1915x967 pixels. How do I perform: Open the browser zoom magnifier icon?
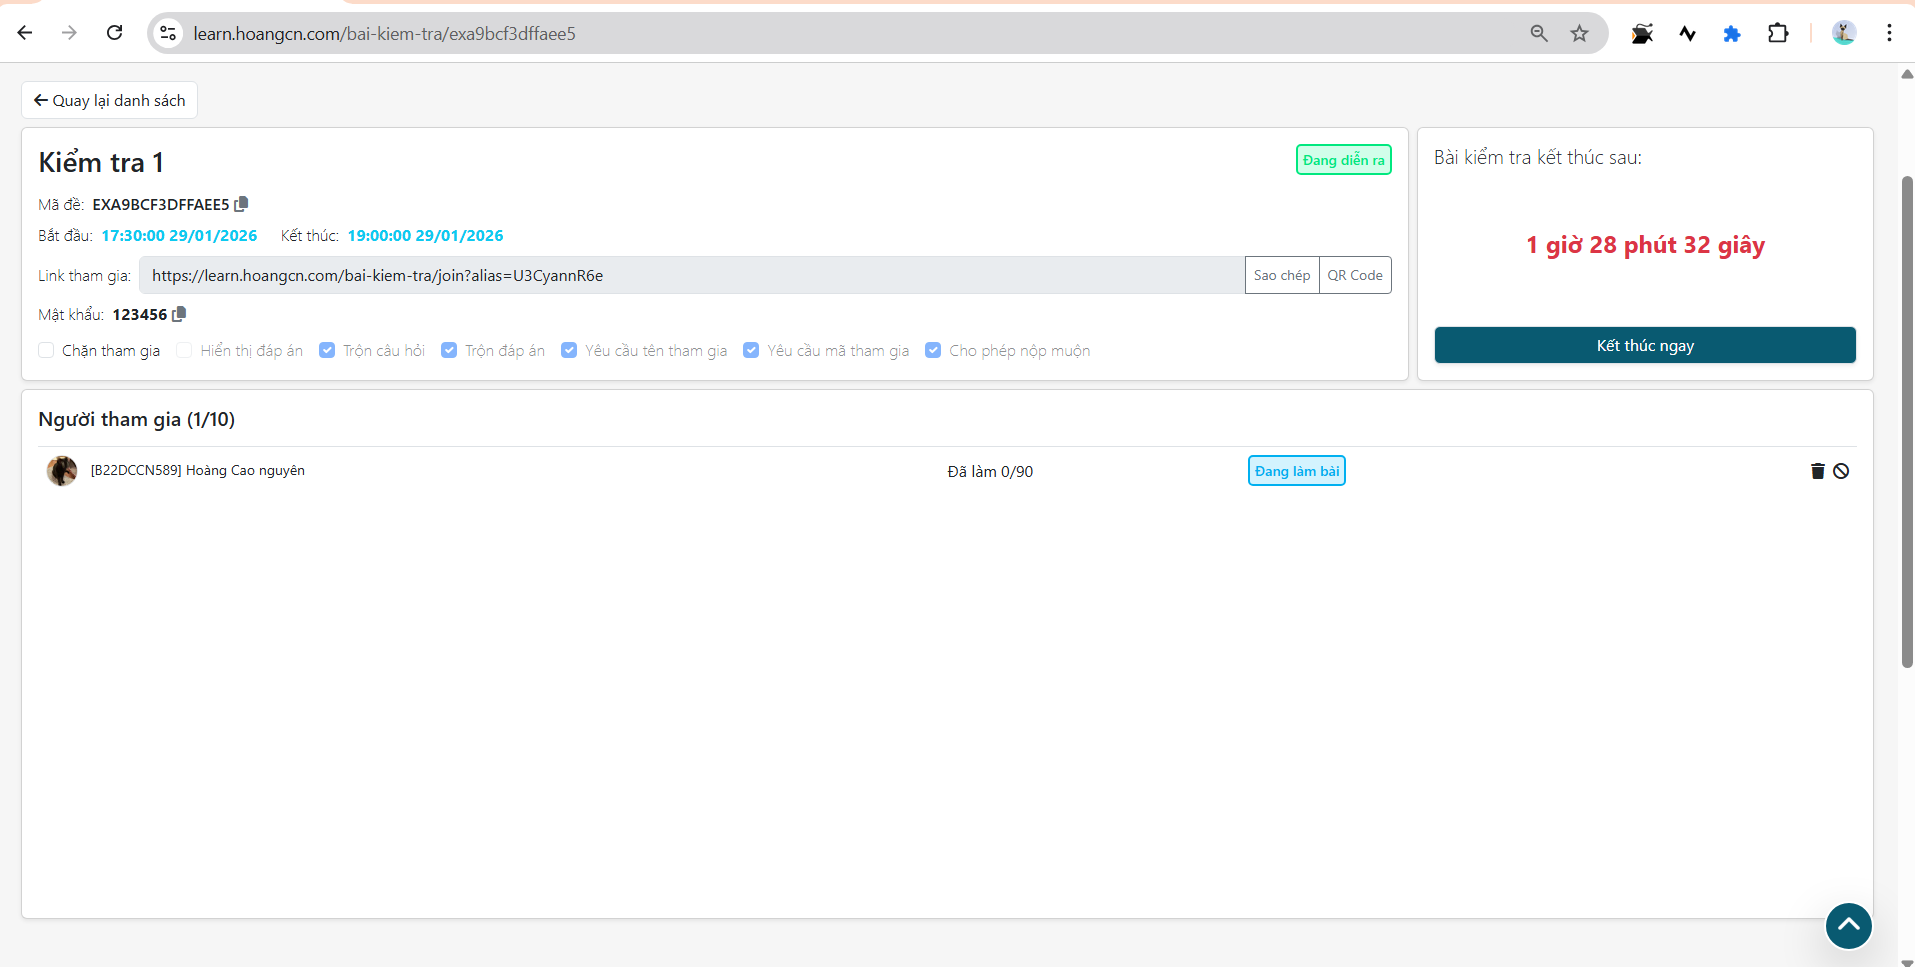1539,34
